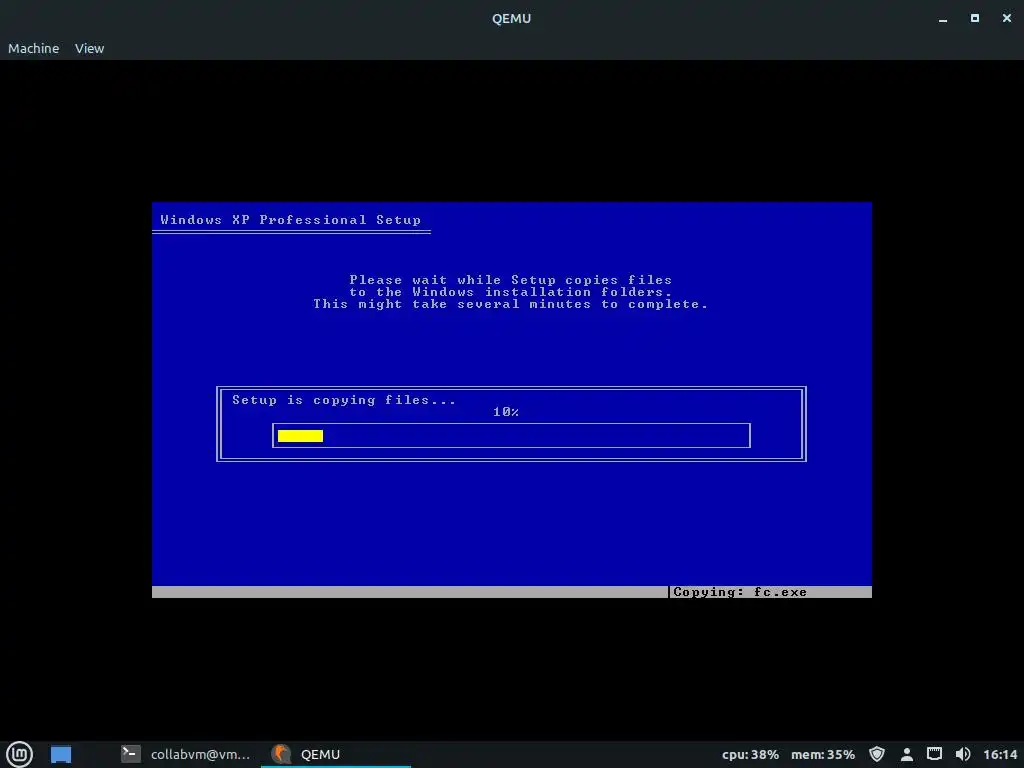
Task: Open the Linux Mint start menu
Action: [20, 754]
